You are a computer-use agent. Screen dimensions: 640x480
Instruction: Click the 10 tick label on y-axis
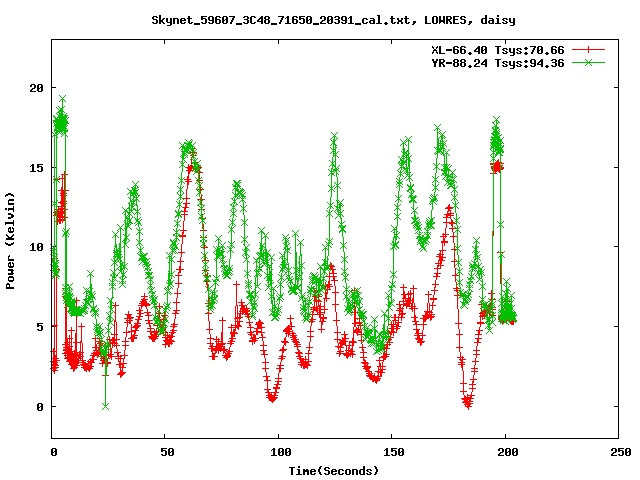tap(35, 247)
